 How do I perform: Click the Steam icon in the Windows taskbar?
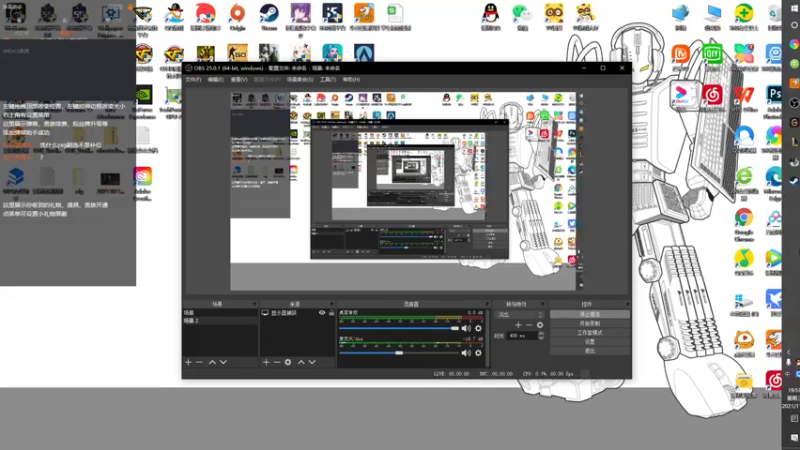tap(794, 181)
